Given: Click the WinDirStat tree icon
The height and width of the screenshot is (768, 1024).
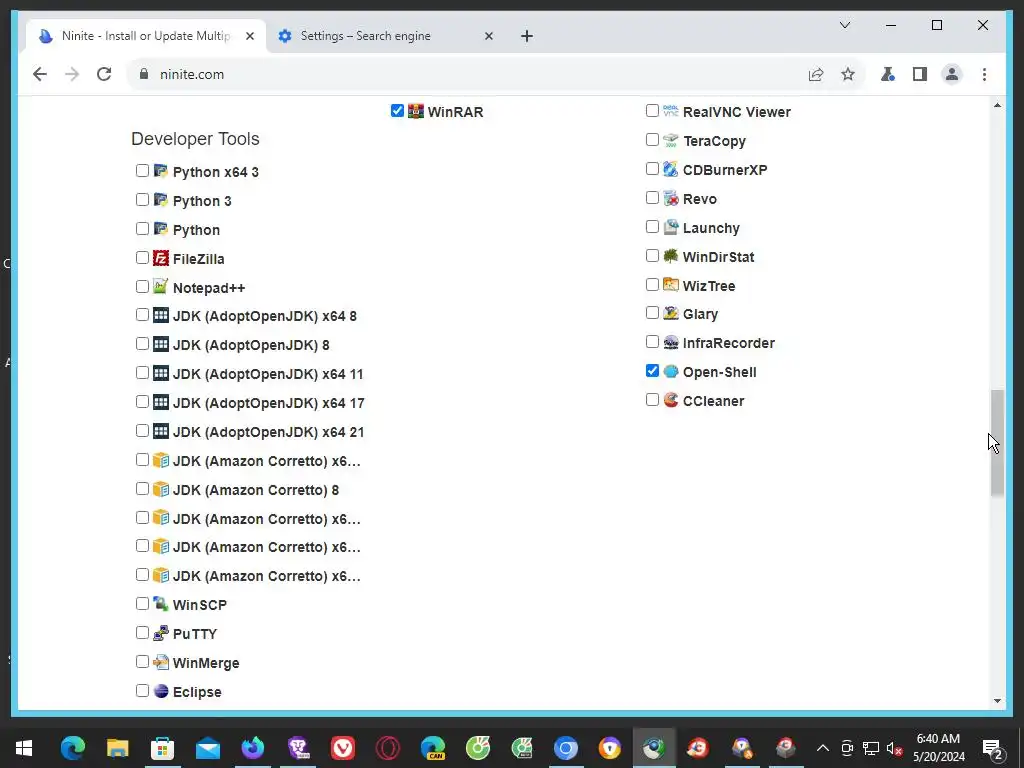Looking at the screenshot, I should click(671, 256).
